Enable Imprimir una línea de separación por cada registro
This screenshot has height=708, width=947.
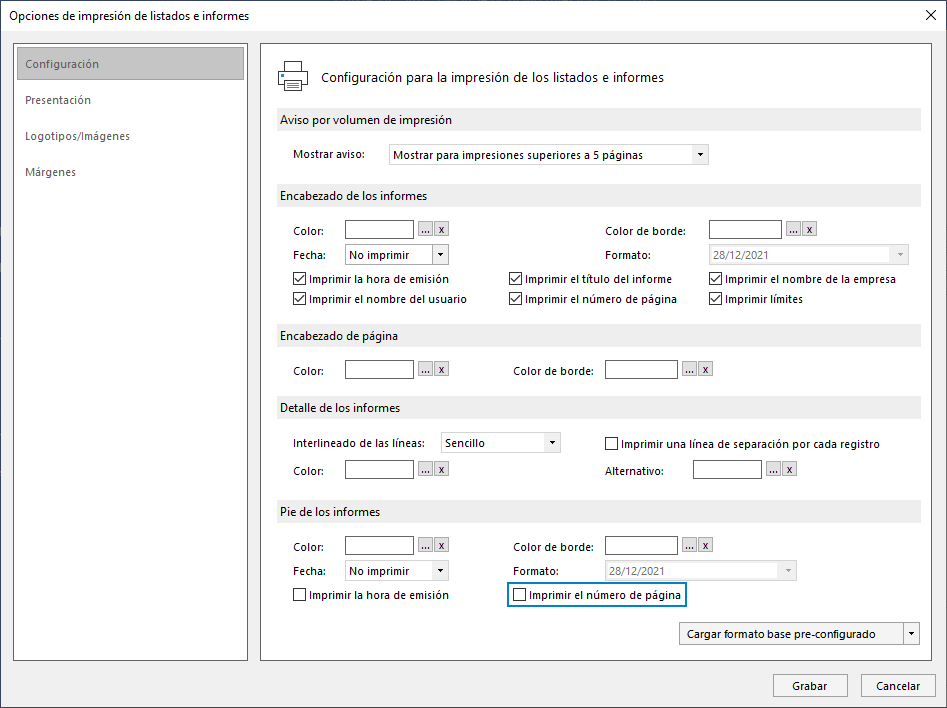pyautogui.click(x=611, y=444)
